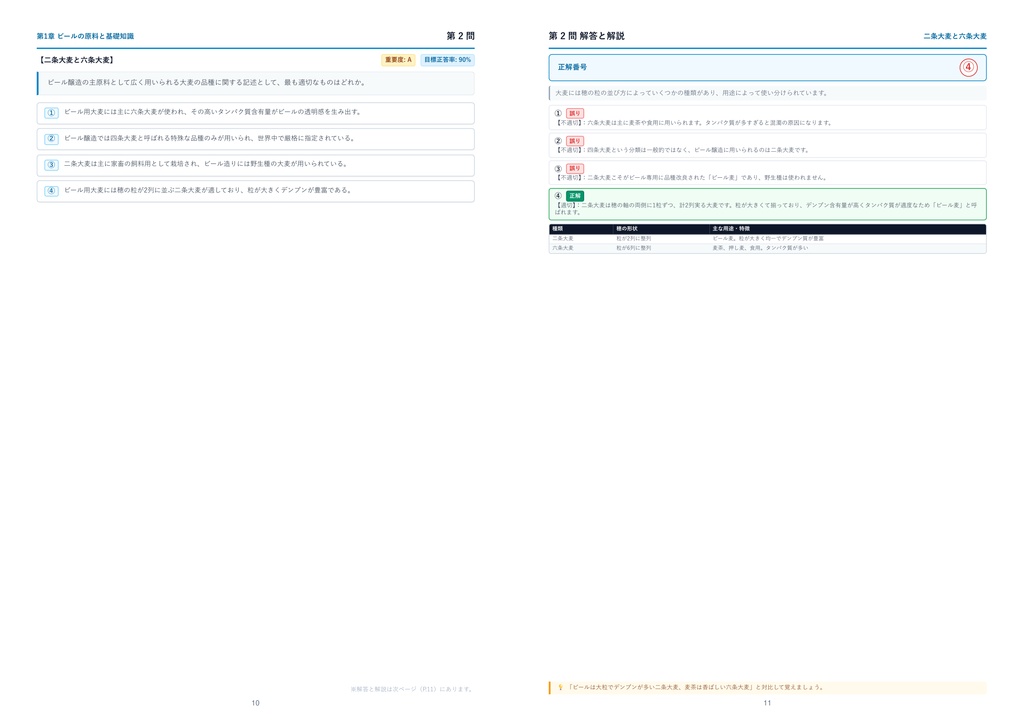The height and width of the screenshot is (724, 1024).
Task: Click the 誤り badge on explanation ③
Action: [575, 168]
